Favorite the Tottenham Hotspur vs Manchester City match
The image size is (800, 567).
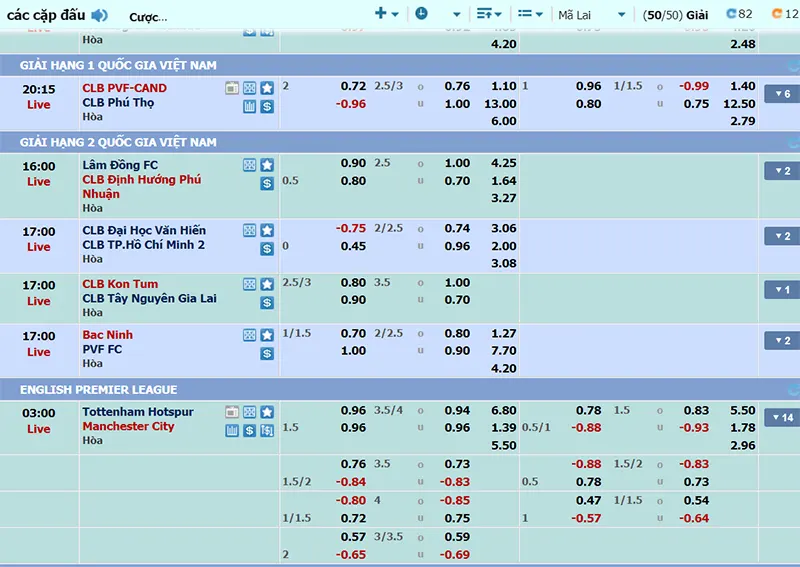point(267,412)
